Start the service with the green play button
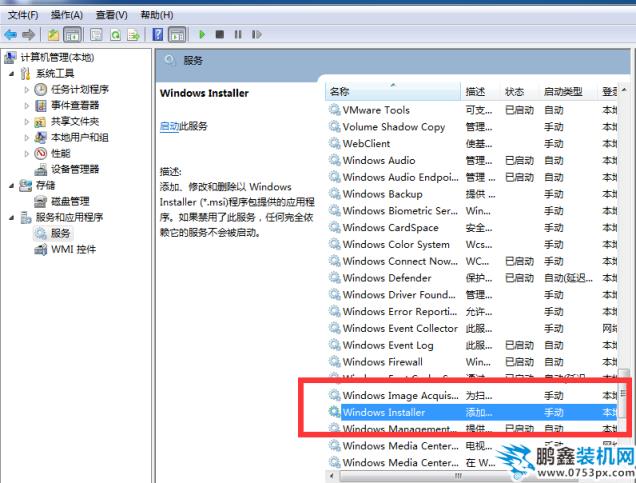Viewport: 636px width, 483px height. click(202, 34)
